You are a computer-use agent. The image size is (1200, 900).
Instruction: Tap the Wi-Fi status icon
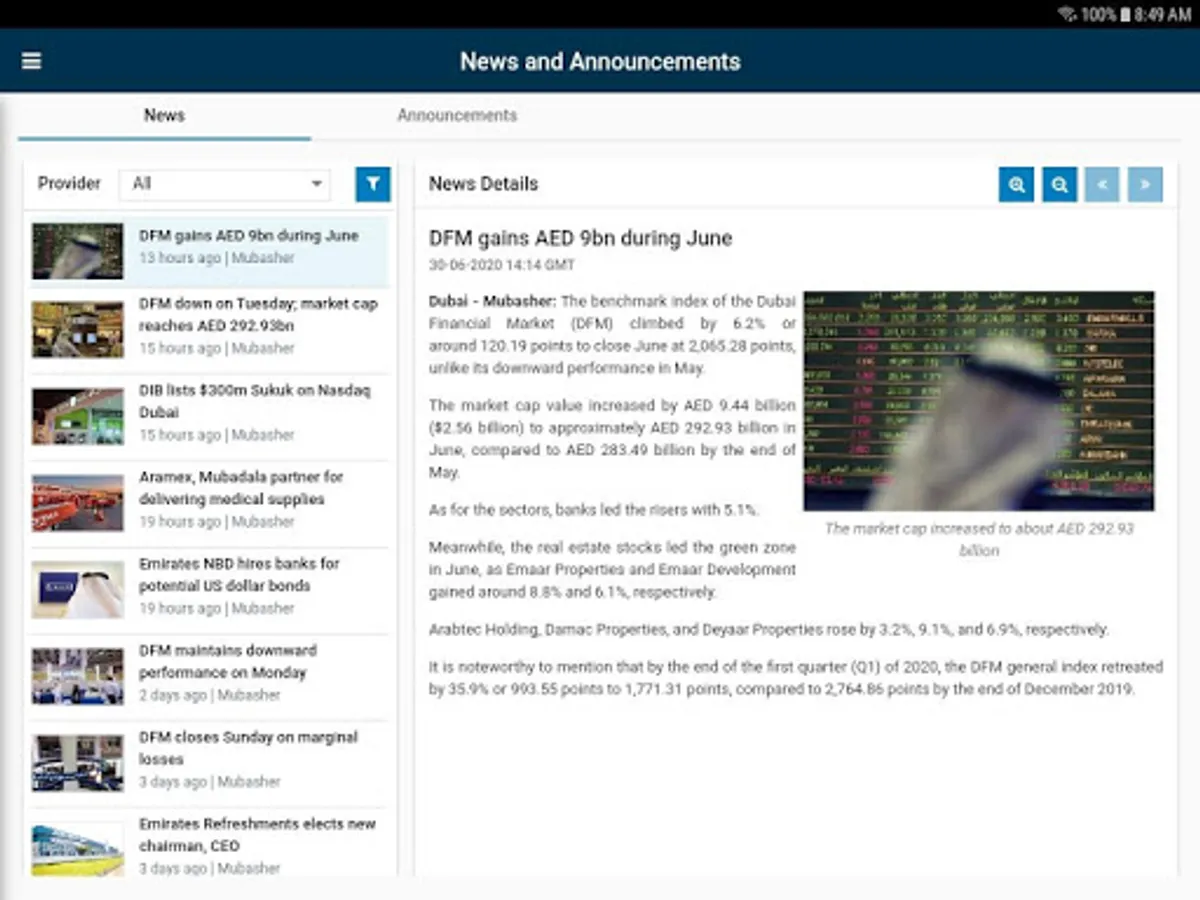coord(1067,14)
